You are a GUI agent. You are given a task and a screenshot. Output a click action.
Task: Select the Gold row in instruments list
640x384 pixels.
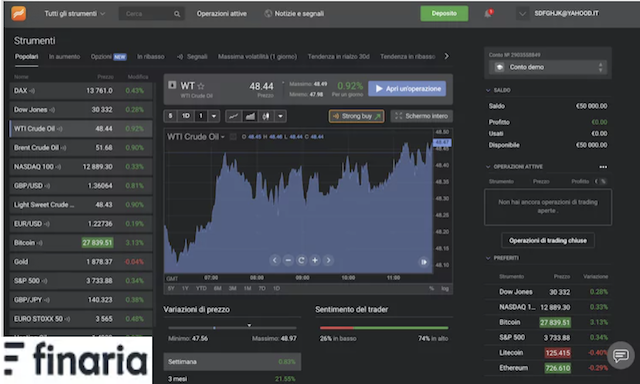(81, 262)
